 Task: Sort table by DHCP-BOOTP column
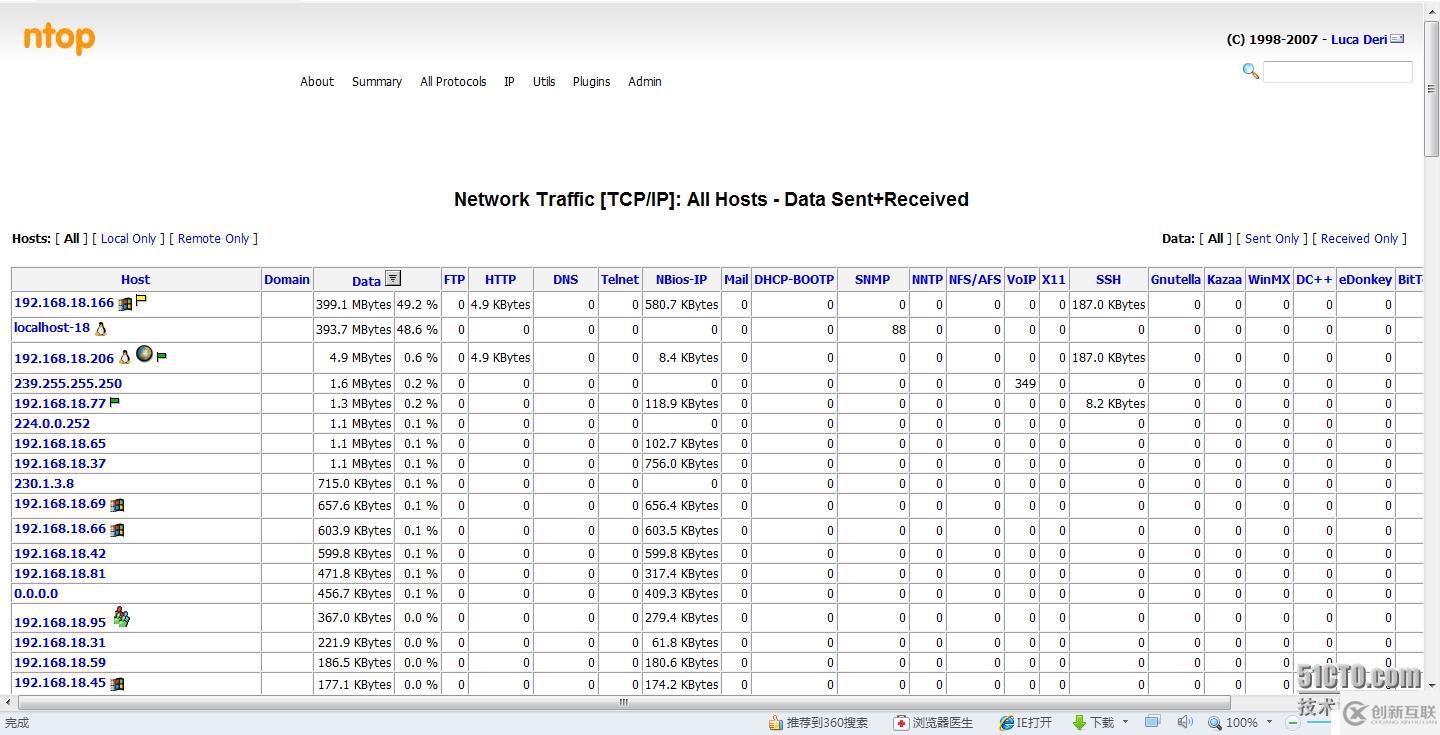click(794, 280)
